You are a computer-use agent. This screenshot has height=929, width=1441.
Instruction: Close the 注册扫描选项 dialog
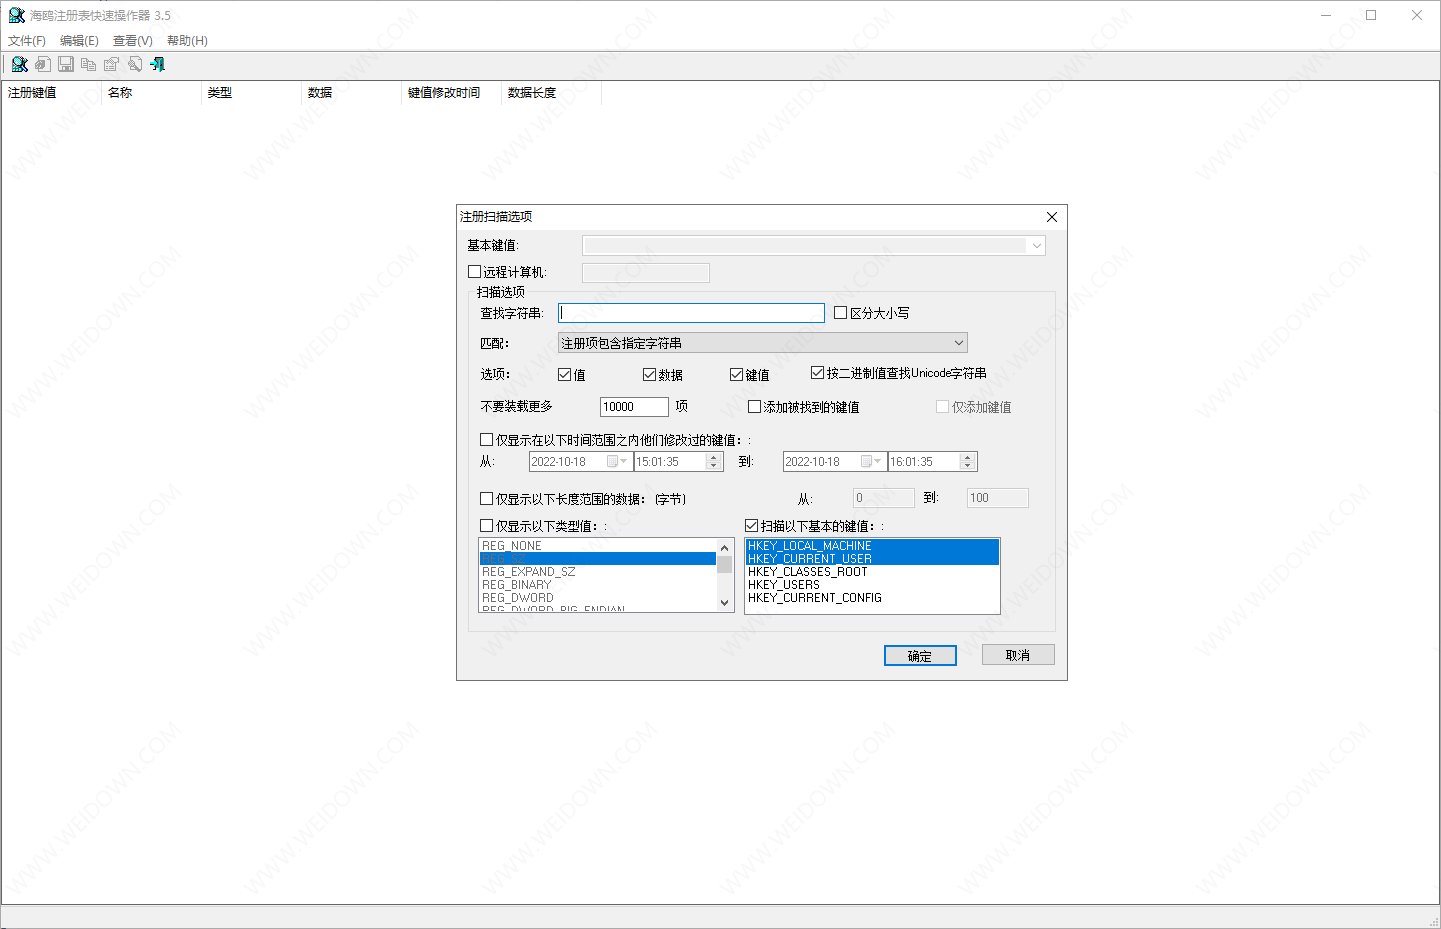(x=1051, y=217)
